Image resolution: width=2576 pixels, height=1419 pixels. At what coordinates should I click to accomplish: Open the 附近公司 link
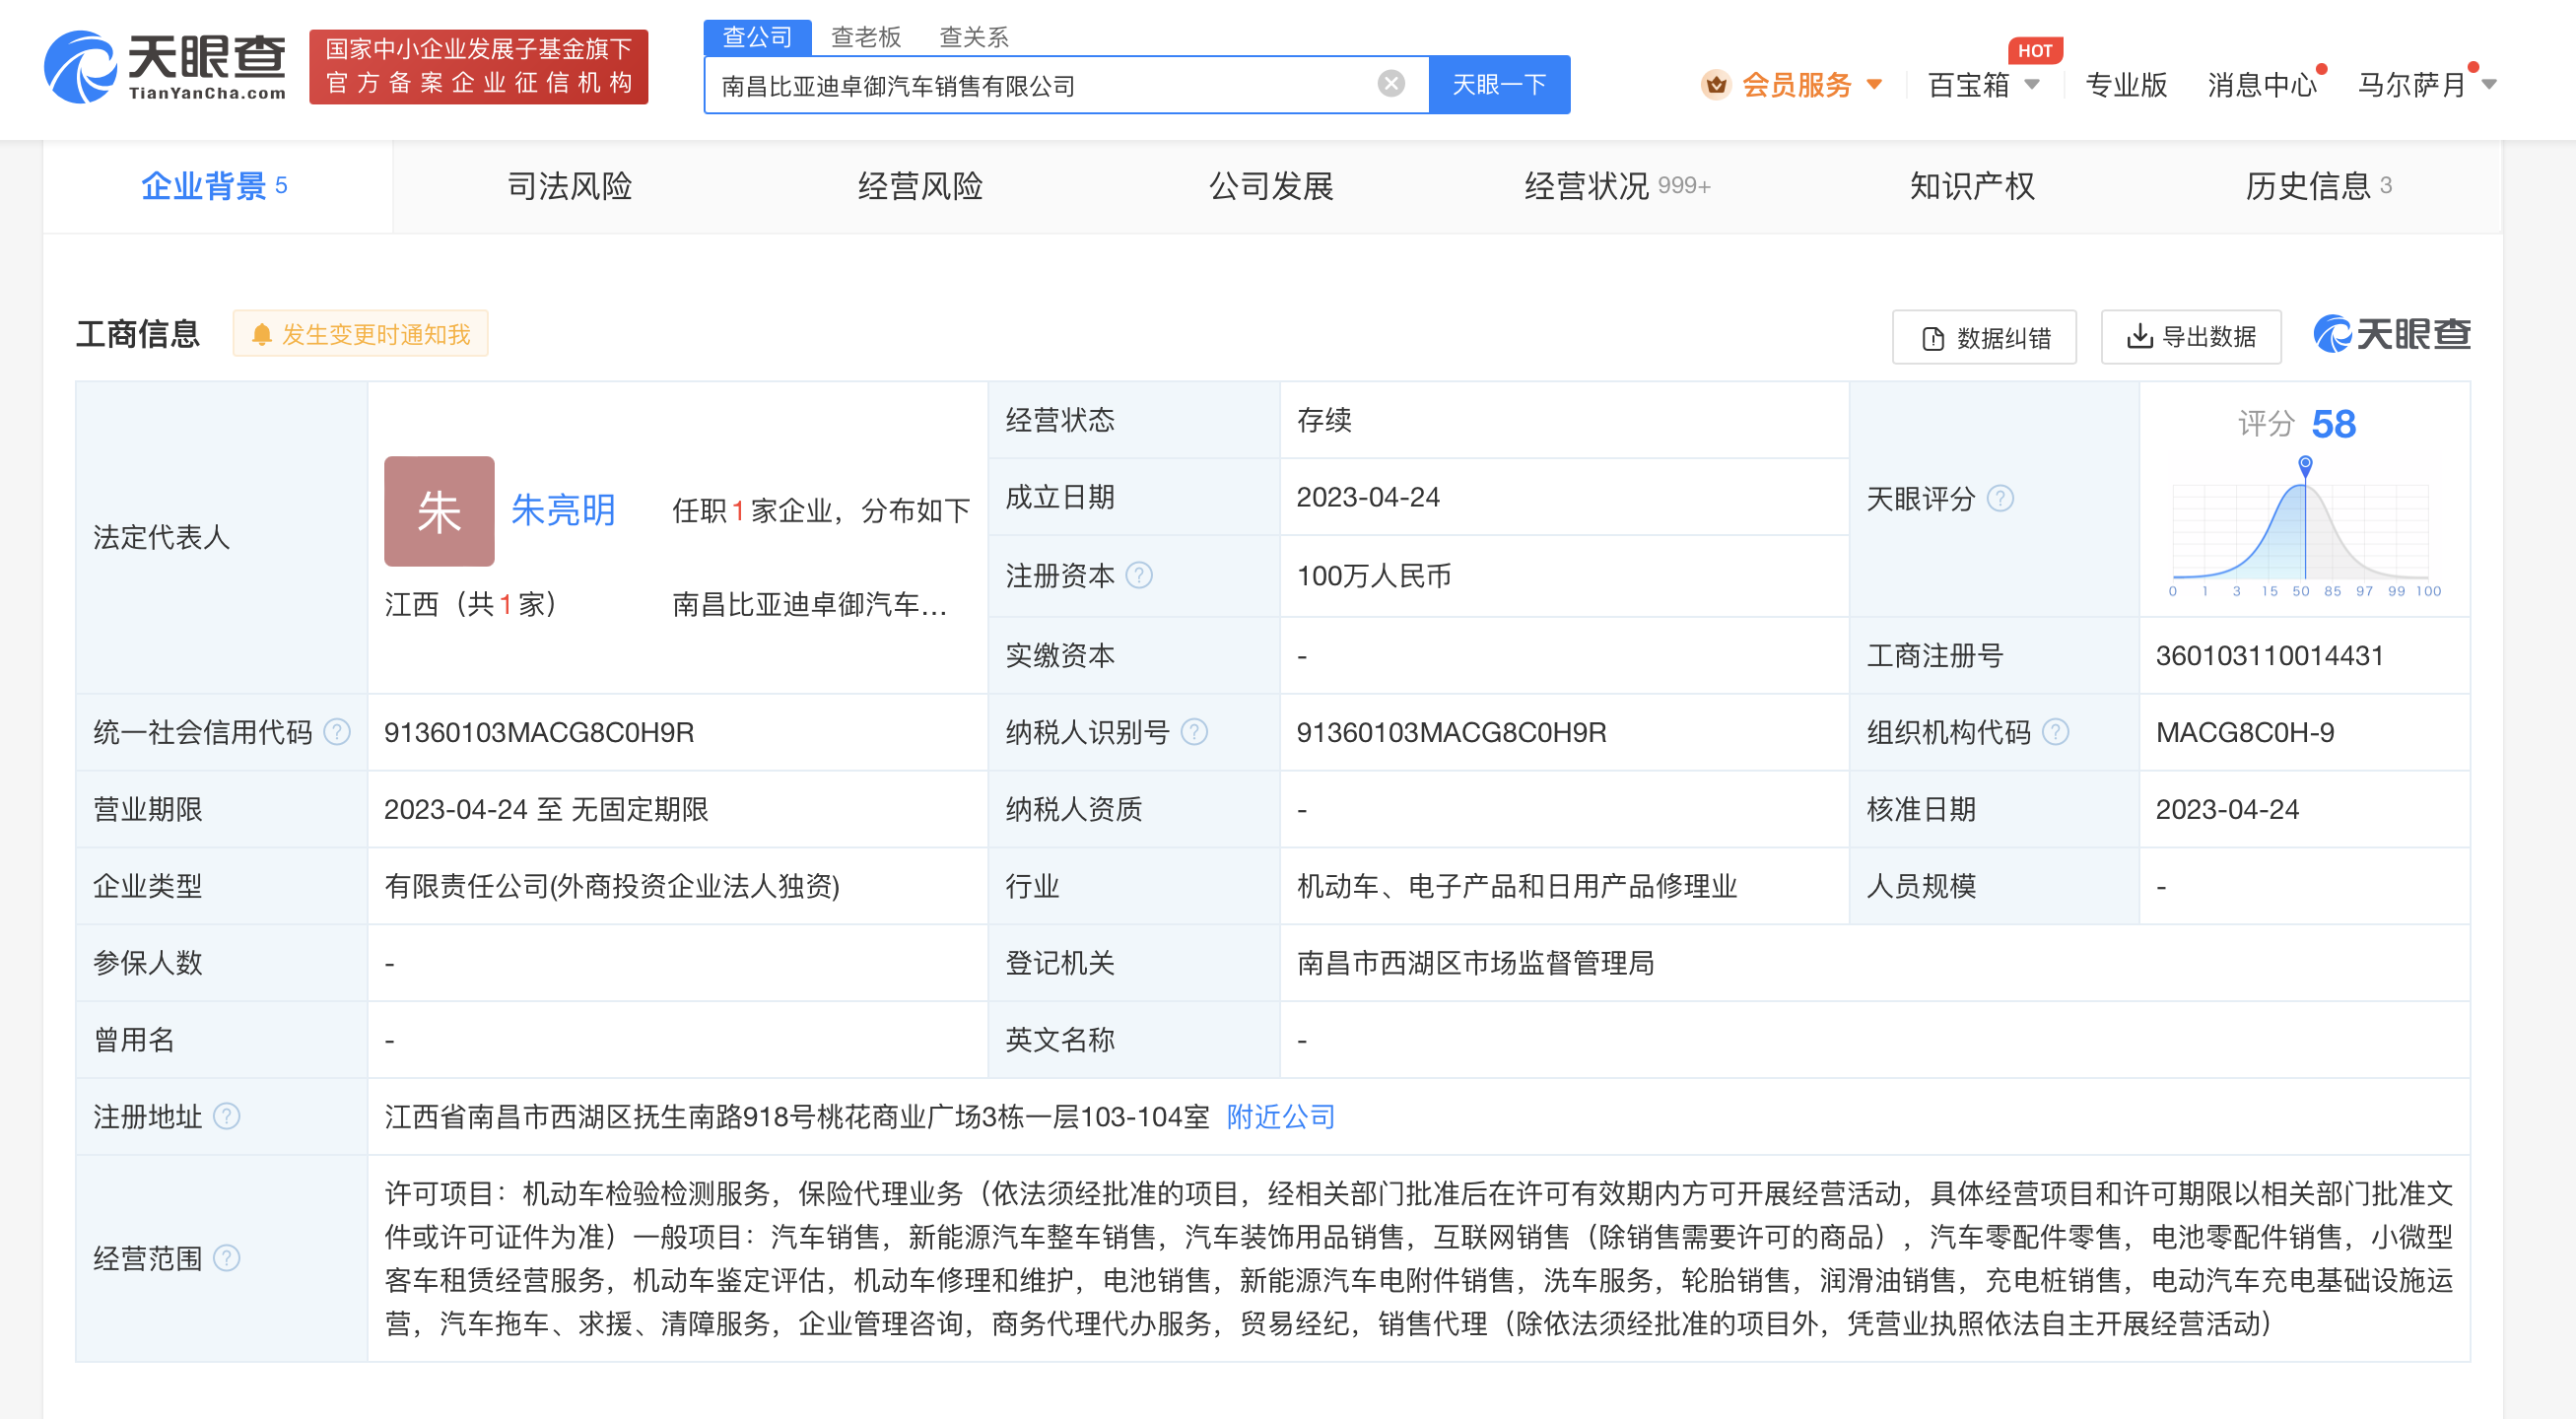[x=1281, y=1116]
